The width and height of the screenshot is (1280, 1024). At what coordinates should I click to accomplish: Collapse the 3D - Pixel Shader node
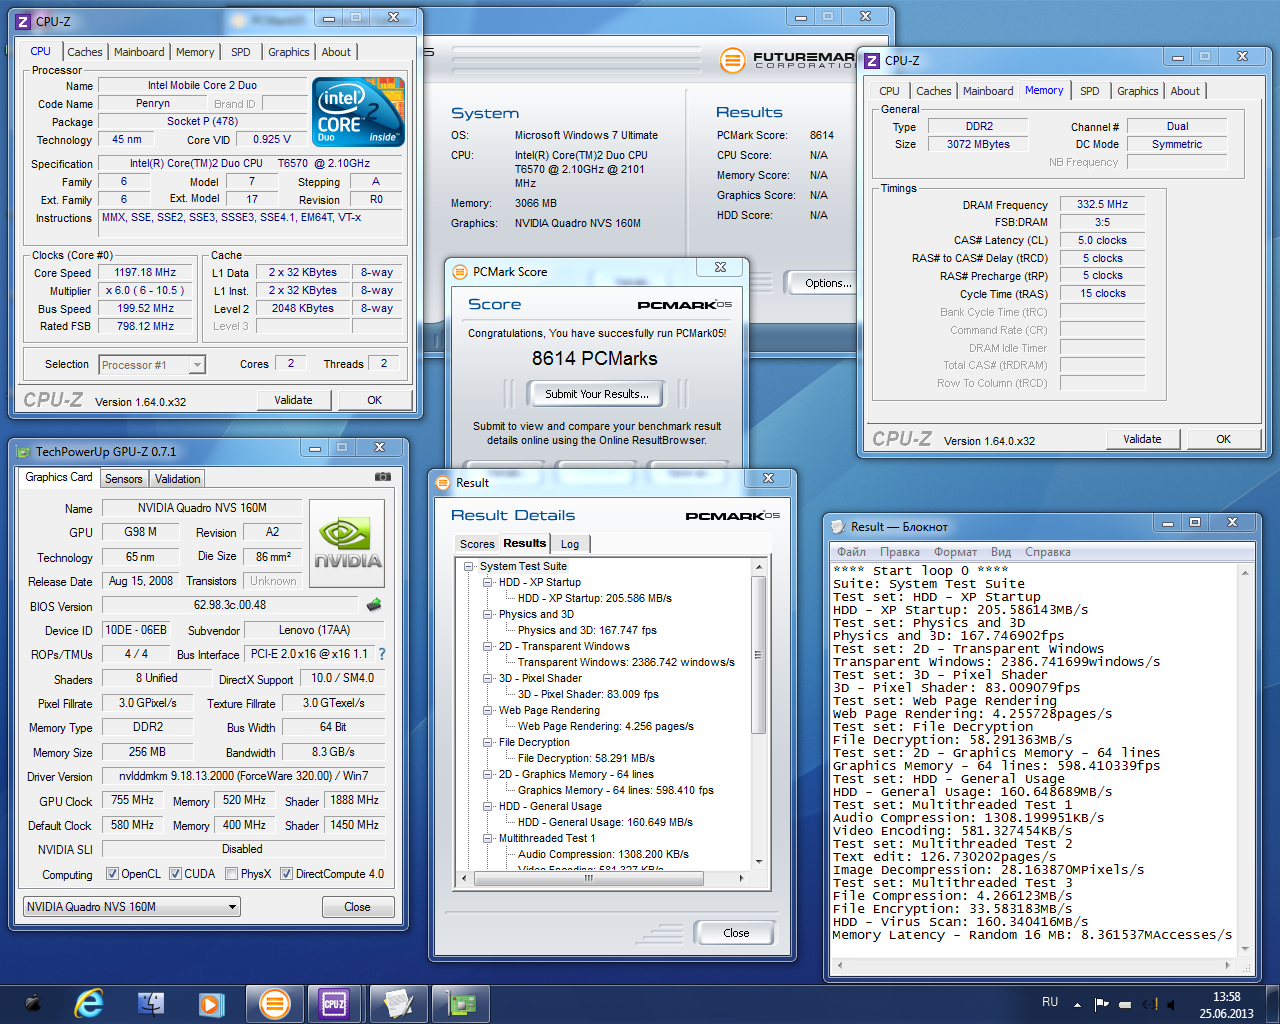coord(487,678)
